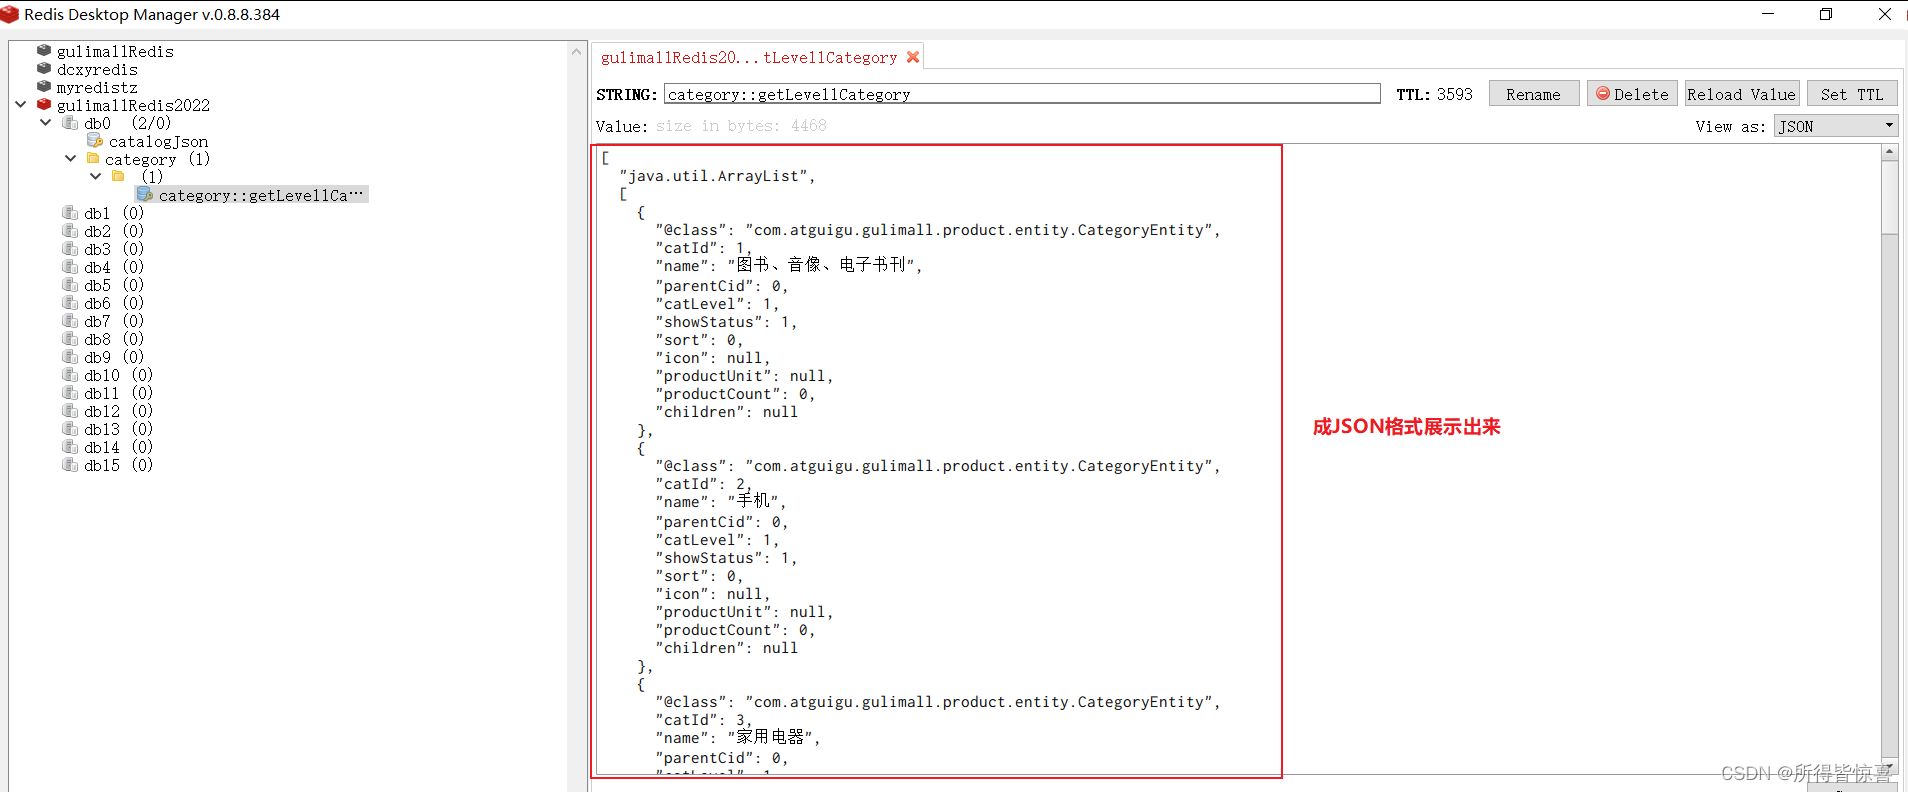This screenshot has height=792, width=1908.
Task: Click the db14 database icon
Action: [70, 447]
